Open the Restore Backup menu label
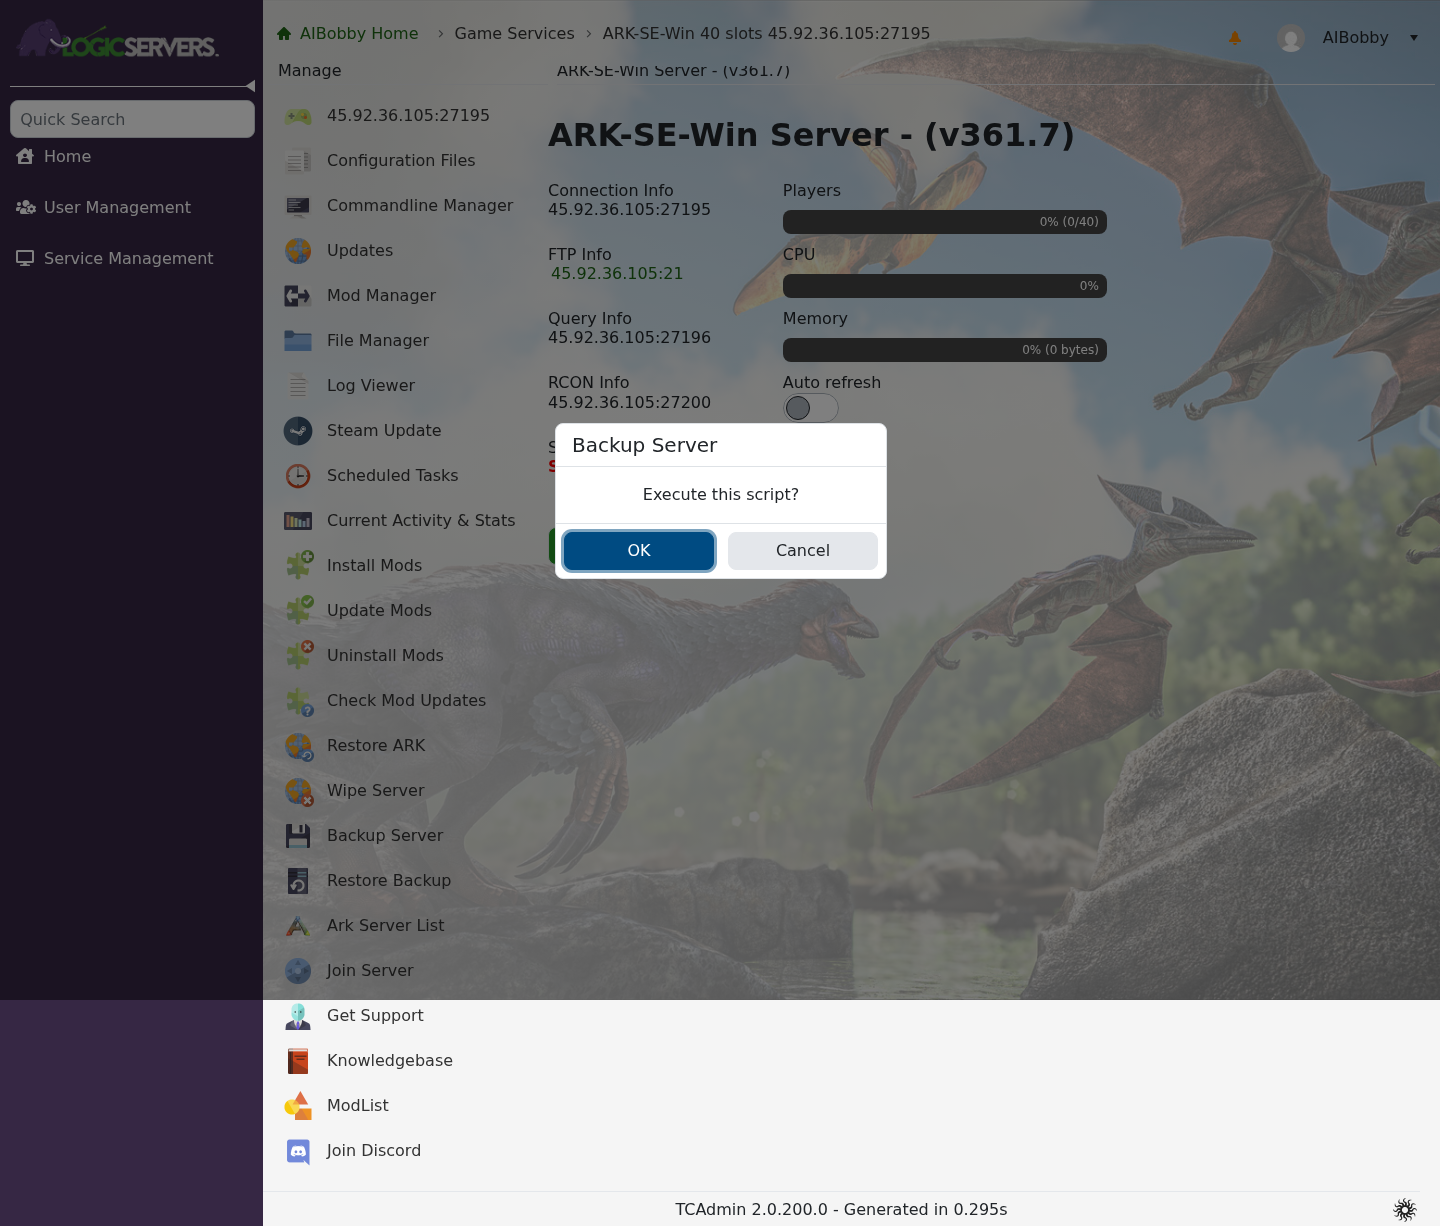 [389, 881]
